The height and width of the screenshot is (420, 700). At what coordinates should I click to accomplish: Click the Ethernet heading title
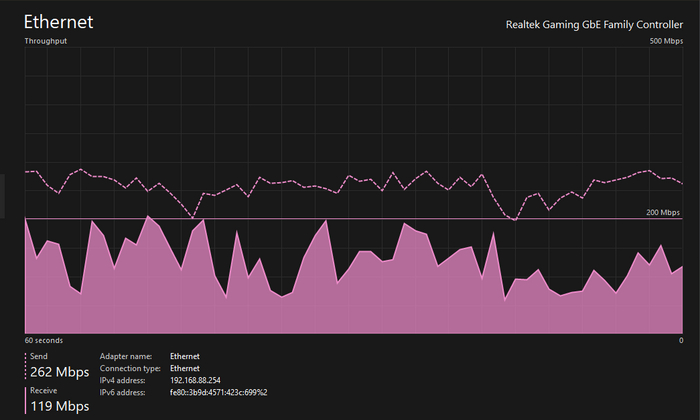[x=58, y=22]
